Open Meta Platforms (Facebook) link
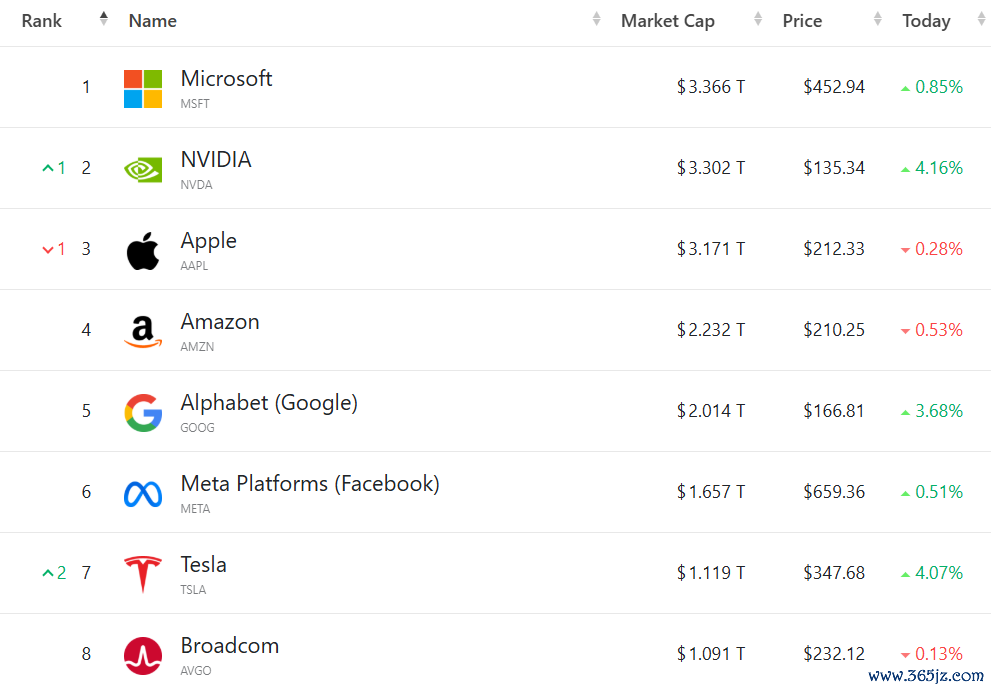This screenshot has width=991, height=691. point(310,484)
